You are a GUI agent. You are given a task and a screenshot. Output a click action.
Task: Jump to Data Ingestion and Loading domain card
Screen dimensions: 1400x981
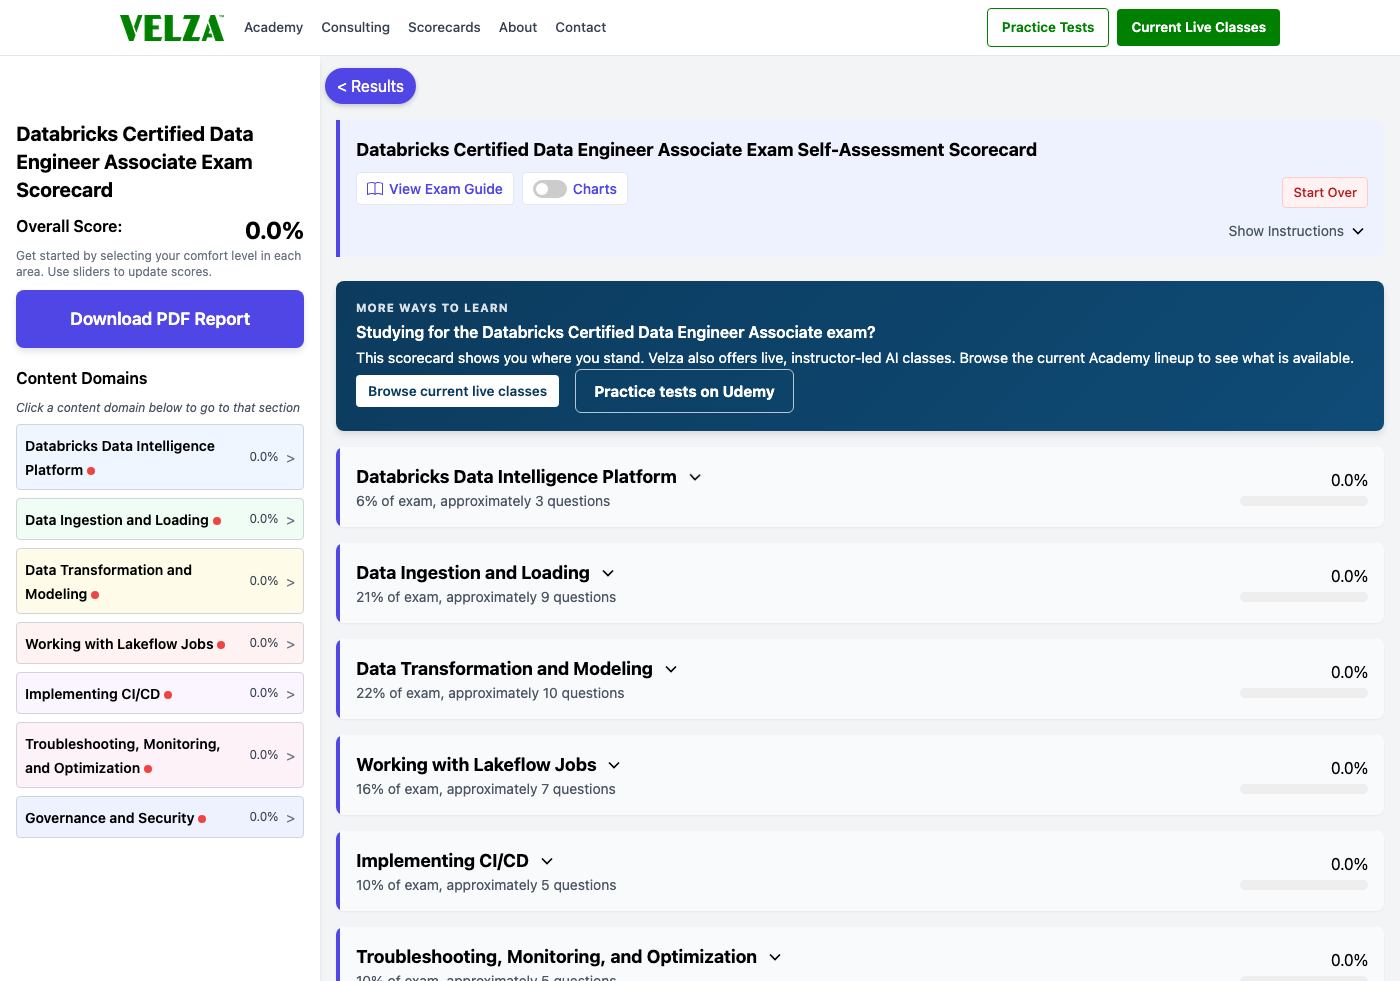(x=160, y=519)
